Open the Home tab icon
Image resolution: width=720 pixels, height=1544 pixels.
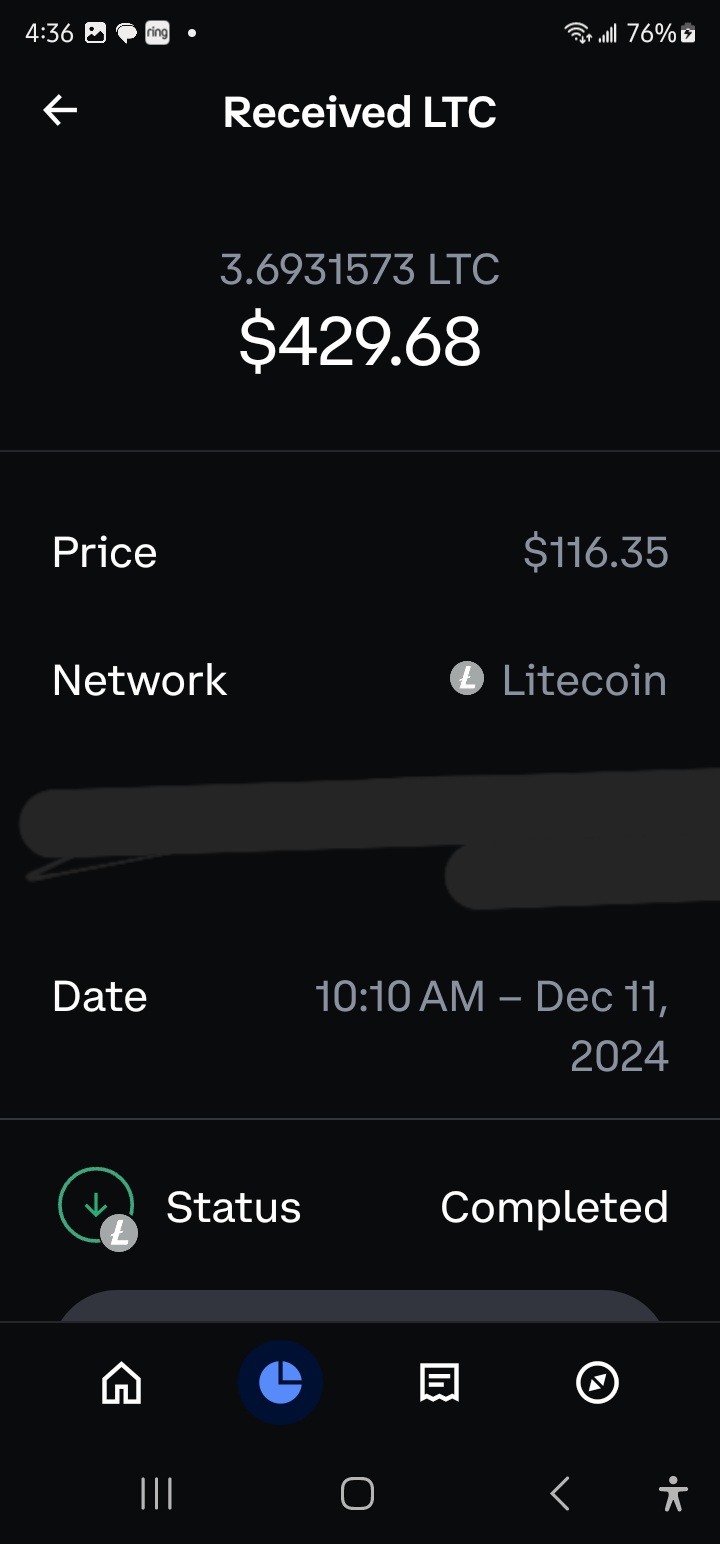coord(122,1384)
